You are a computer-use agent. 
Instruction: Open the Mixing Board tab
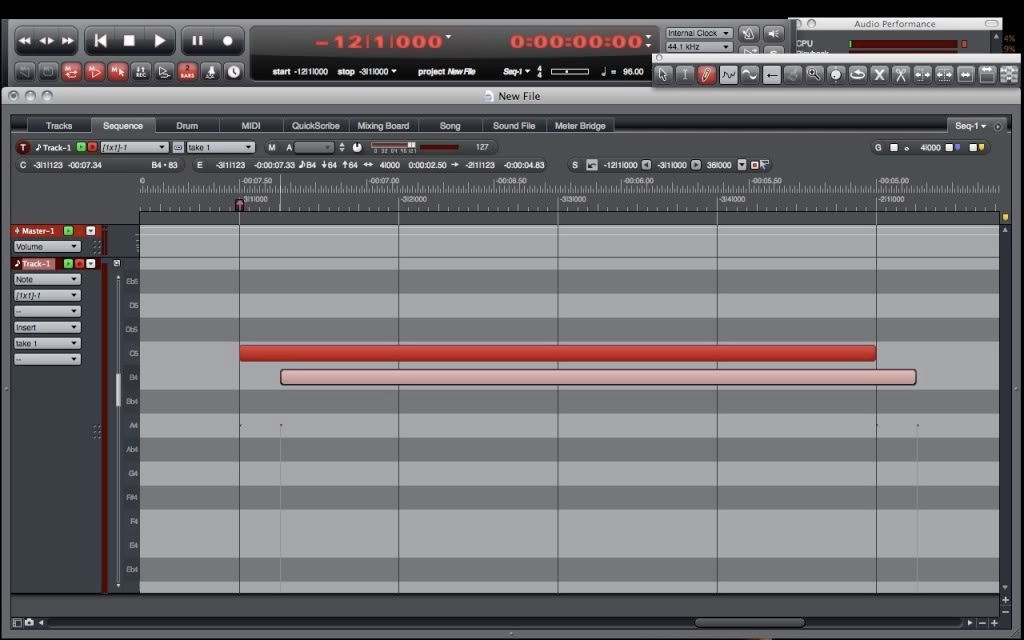pyautogui.click(x=383, y=125)
